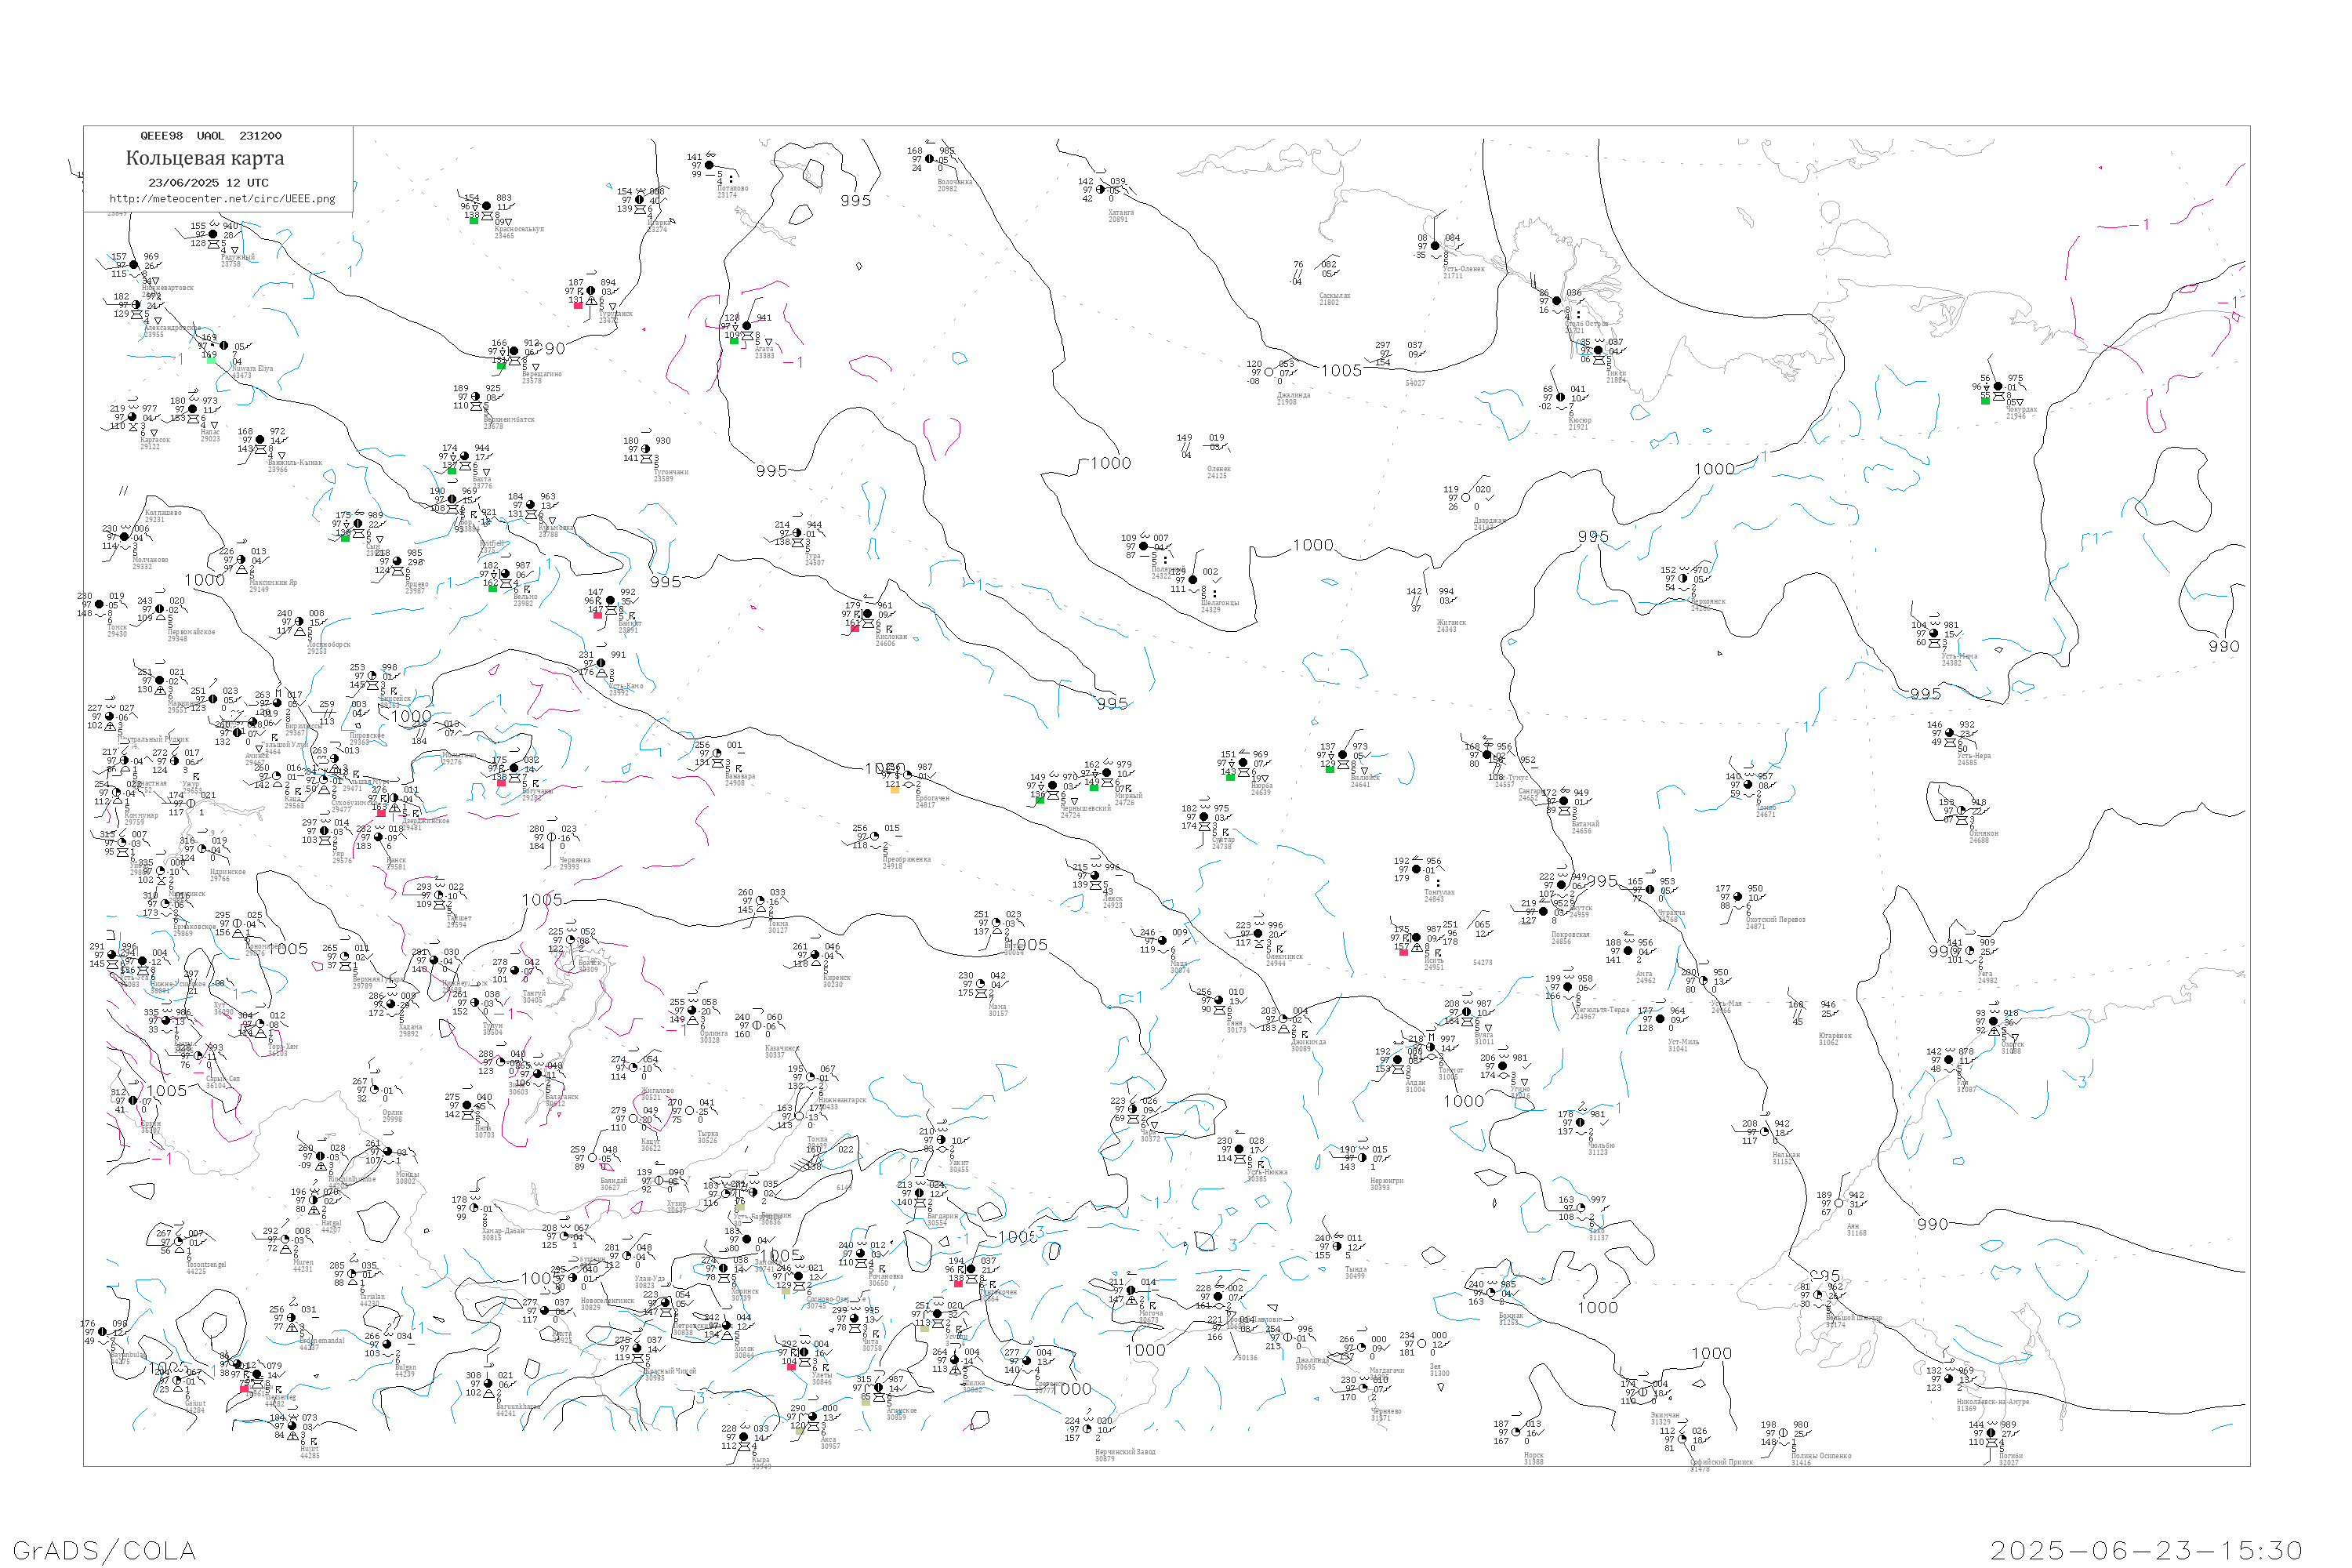Viewport: 2352px width, 1568px height.
Task: Click the filled cloud-cover circle at Красноселькуп
Action: (x=487, y=207)
